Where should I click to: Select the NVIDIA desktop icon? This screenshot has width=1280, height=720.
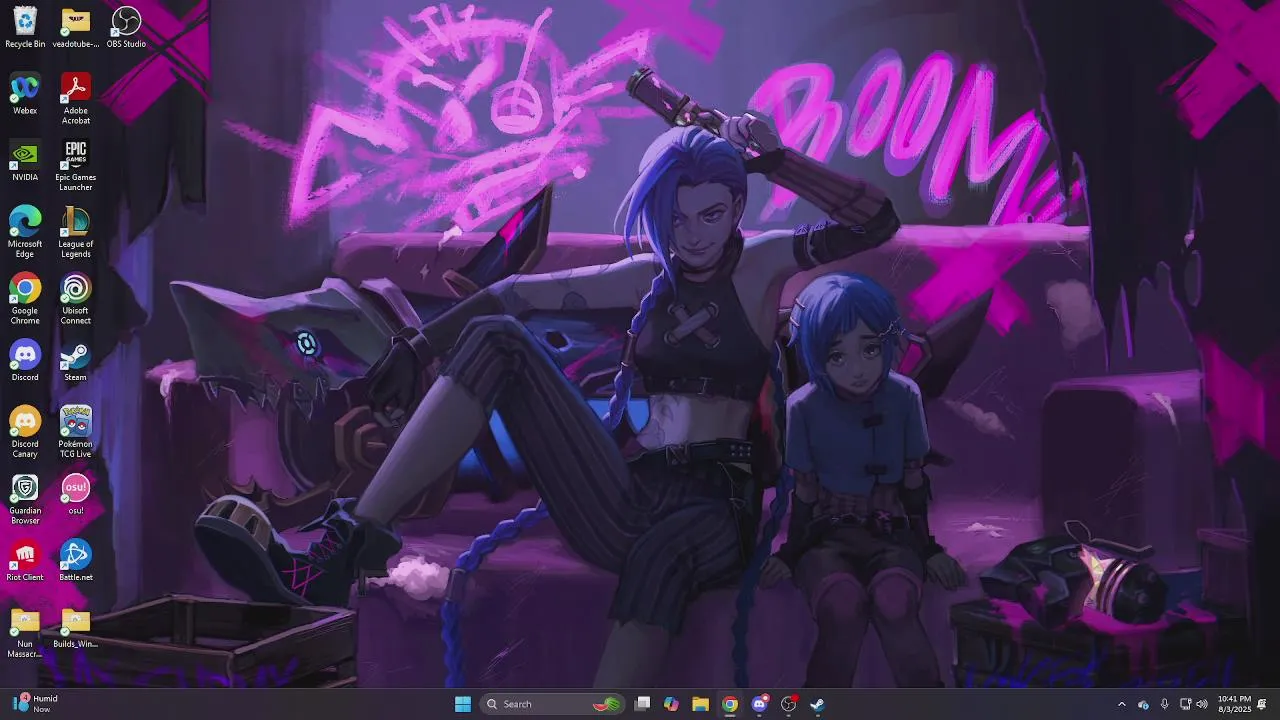pos(25,161)
